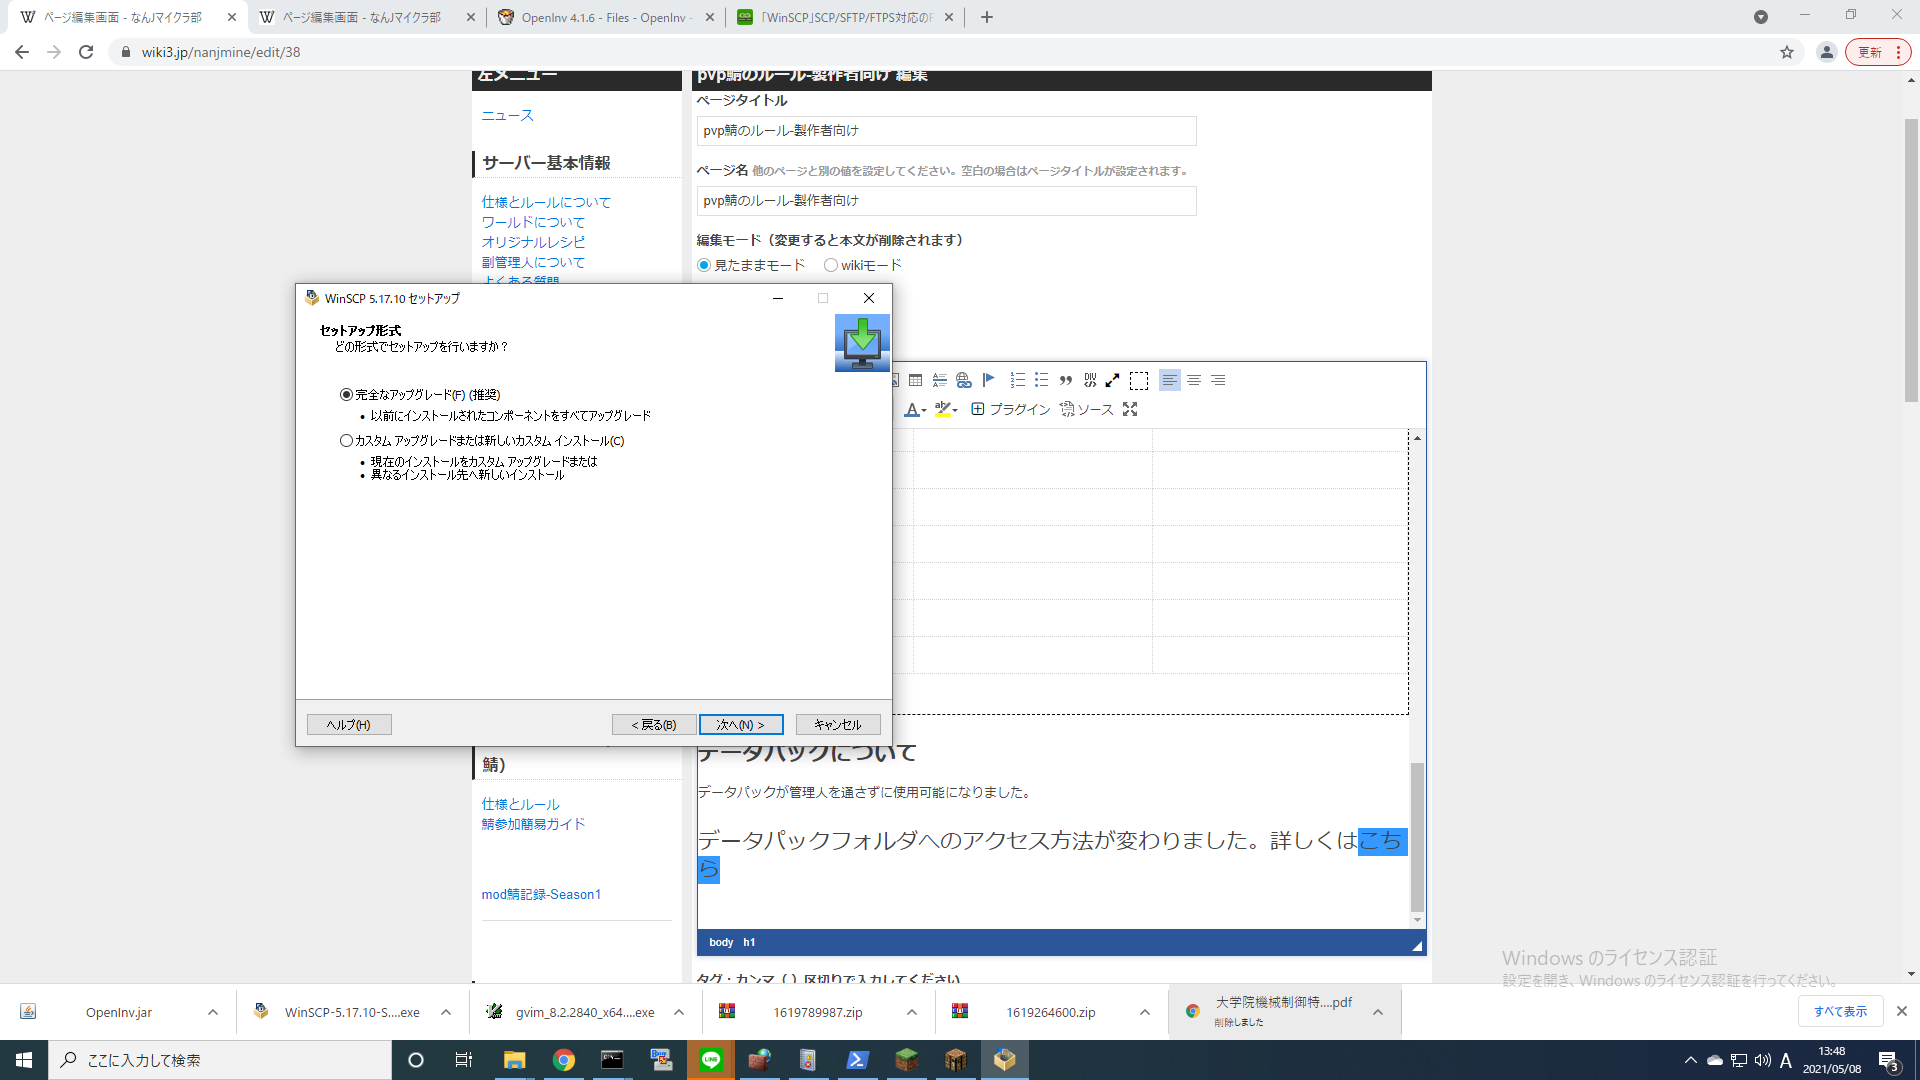Open 副管理人について sidebar link
Screen dimensions: 1920x1080
point(533,262)
